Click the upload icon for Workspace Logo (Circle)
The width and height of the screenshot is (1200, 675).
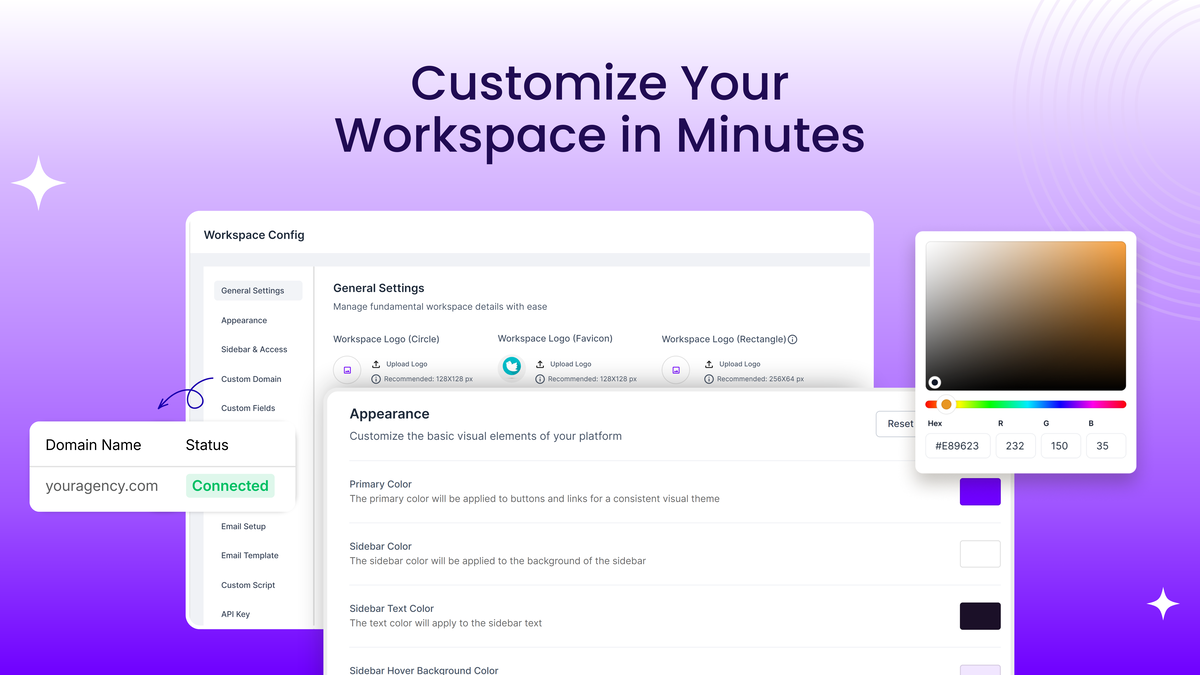(376, 363)
